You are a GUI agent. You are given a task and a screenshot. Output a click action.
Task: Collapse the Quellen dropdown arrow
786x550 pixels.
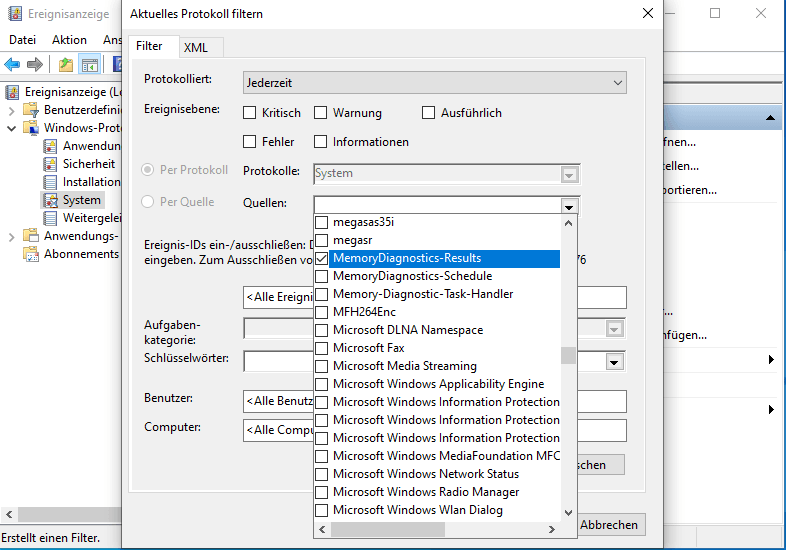569,204
